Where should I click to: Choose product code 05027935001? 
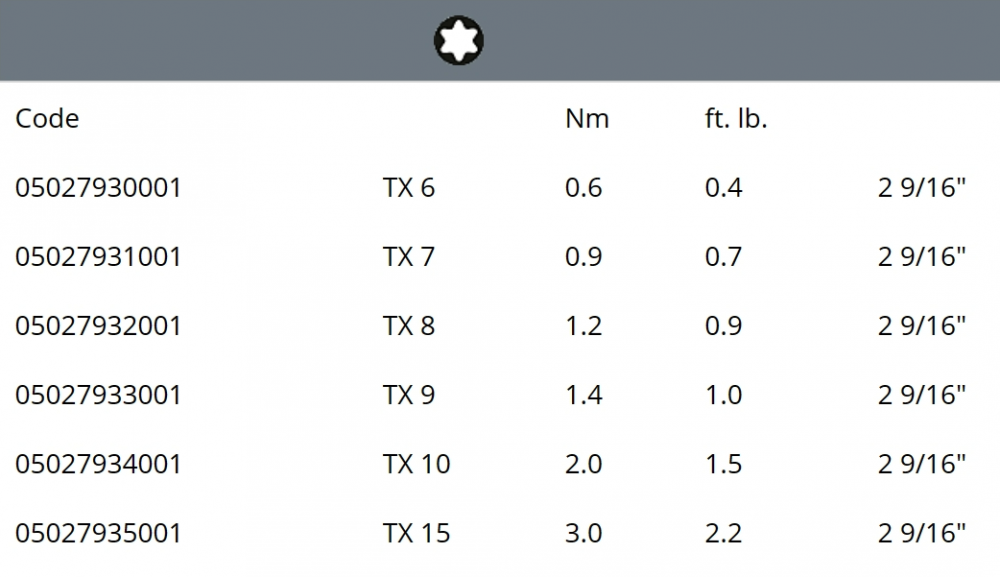pyautogui.click(x=98, y=533)
